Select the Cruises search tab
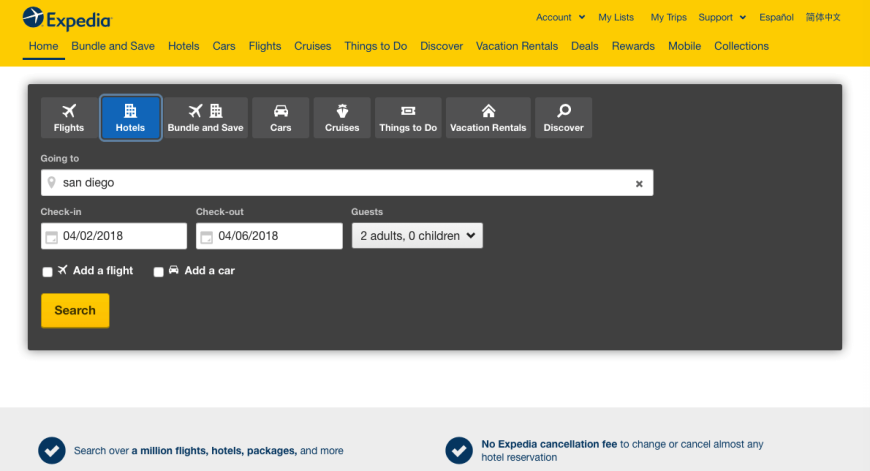The width and height of the screenshot is (870, 471). (x=342, y=118)
